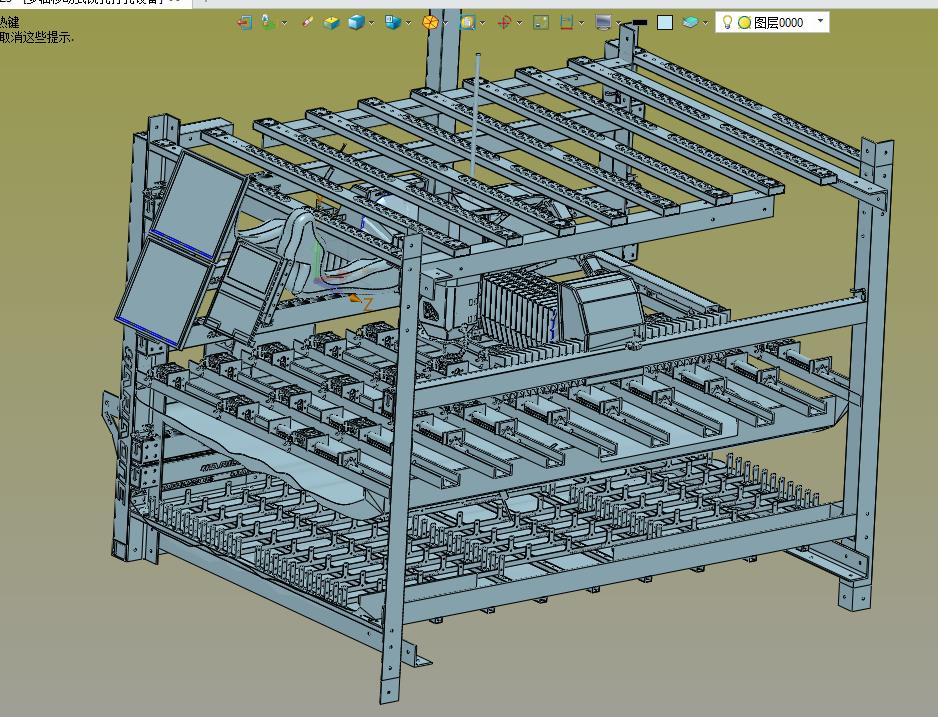
Task: Select the eraser/brush tool icon
Action: click(x=307, y=23)
